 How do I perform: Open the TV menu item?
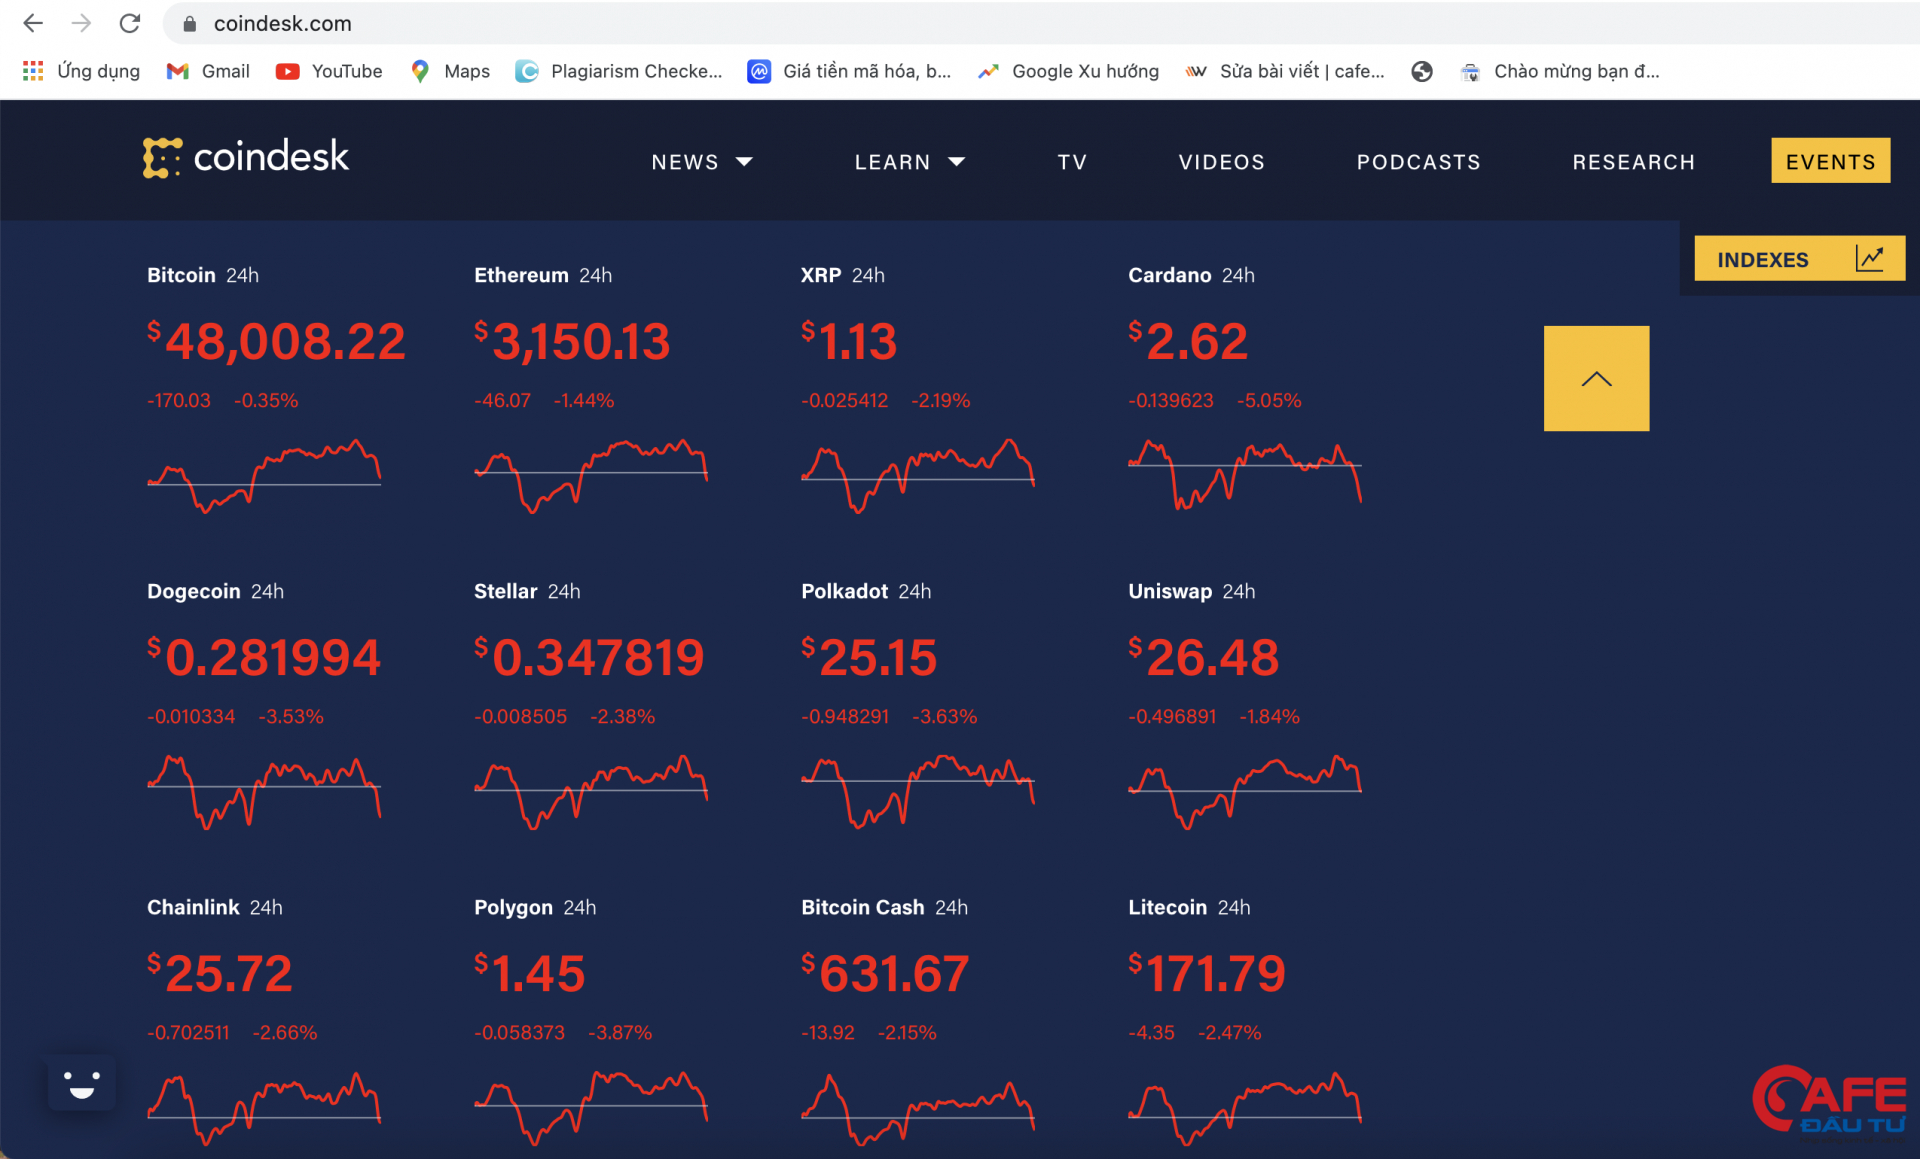(1072, 162)
